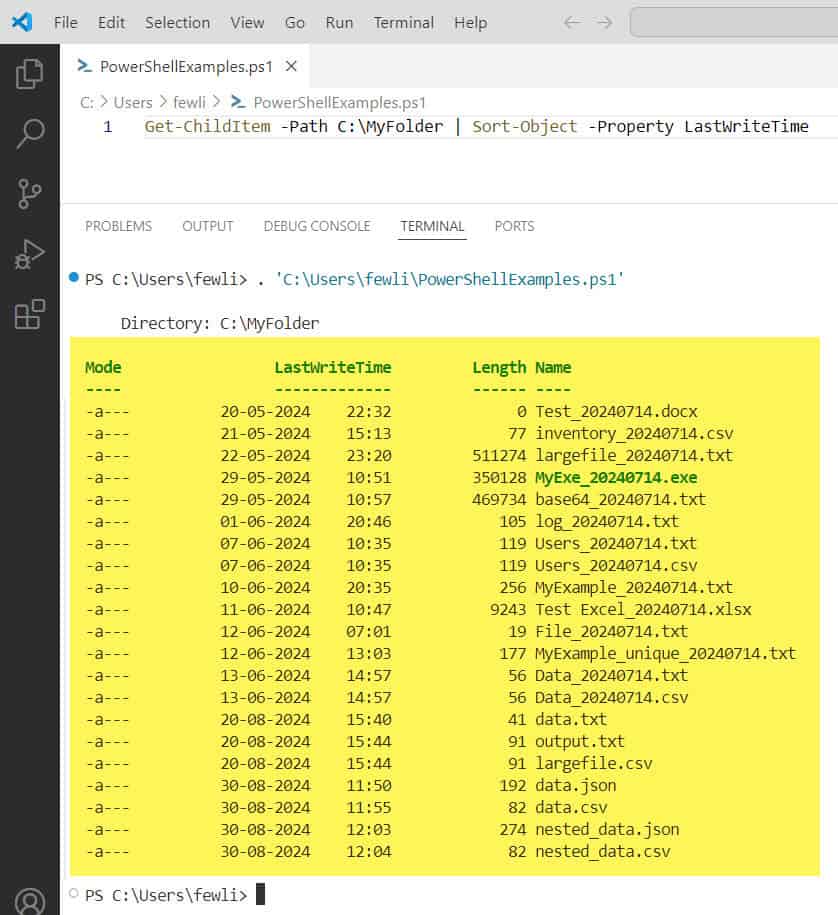The image size is (838, 915).
Task: Open the View menu
Action: (247, 23)
